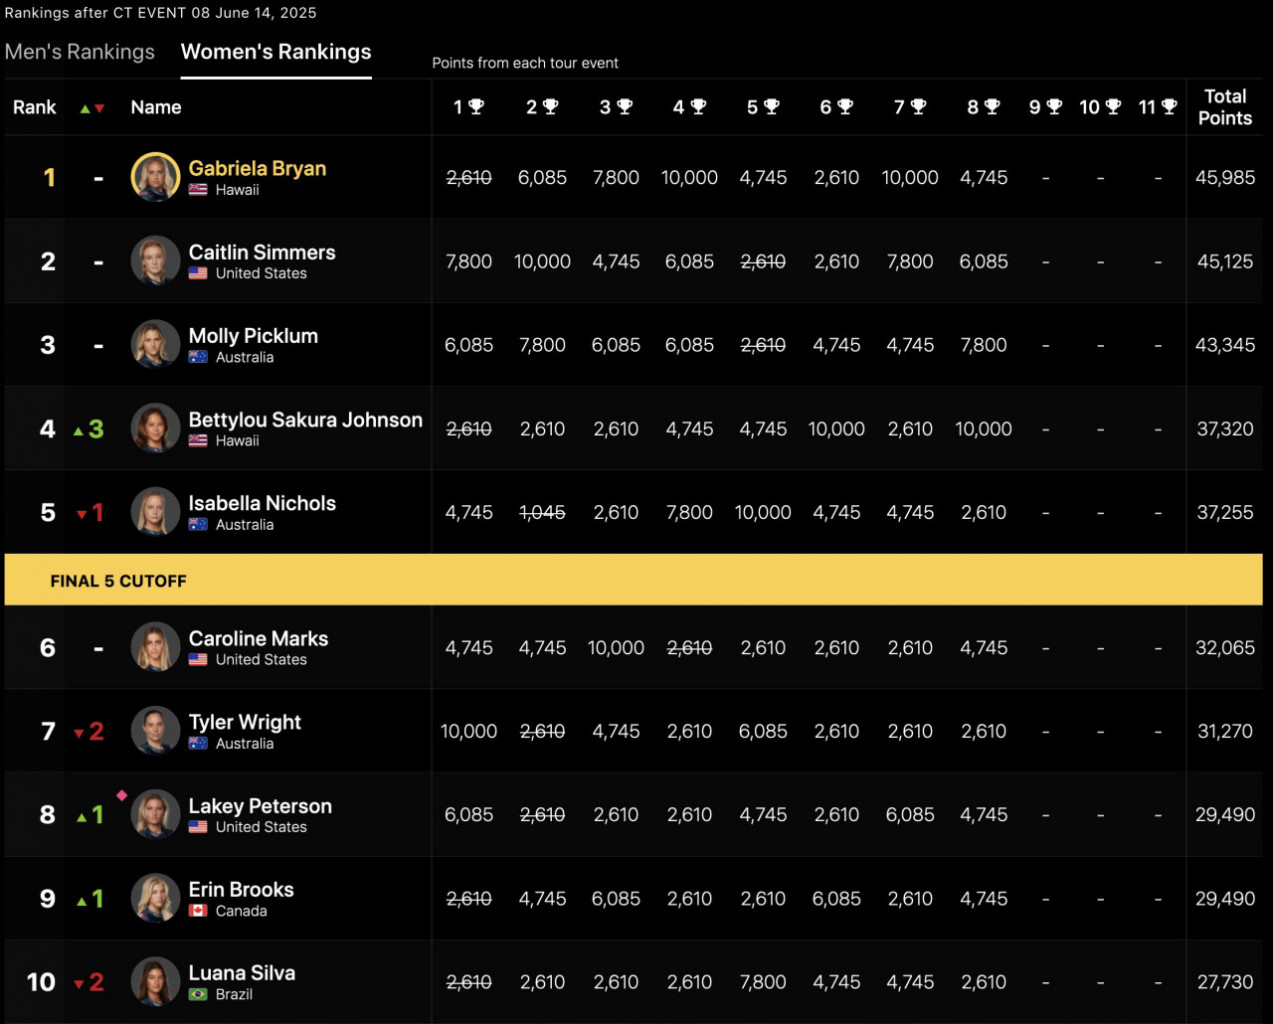Open Caitlin Simmers' athlete page
The width and height of the screenshot is (1273, 1024).
[x=262, y=252]
